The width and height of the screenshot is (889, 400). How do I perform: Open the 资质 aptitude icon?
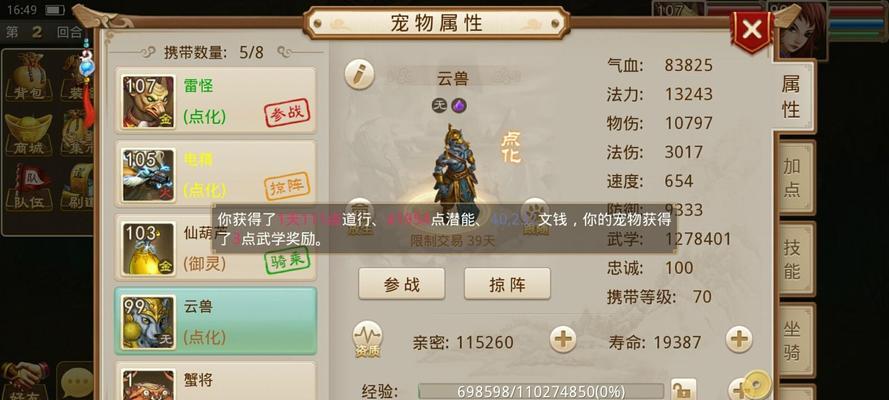[x=367, y=340]
